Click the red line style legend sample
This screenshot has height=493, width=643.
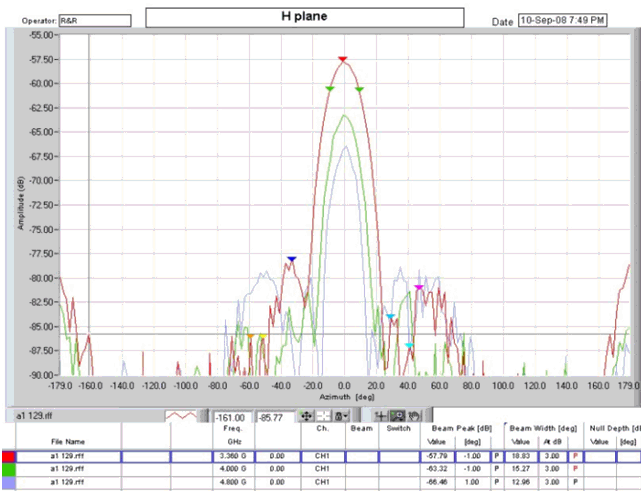tap(181, 415)
